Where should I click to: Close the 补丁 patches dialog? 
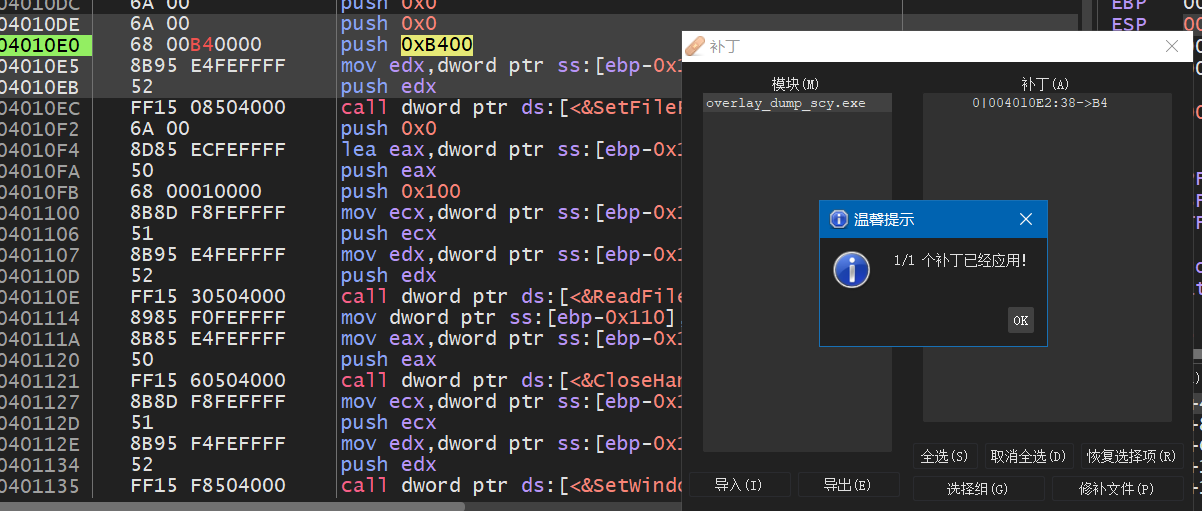pos(1172,46)
